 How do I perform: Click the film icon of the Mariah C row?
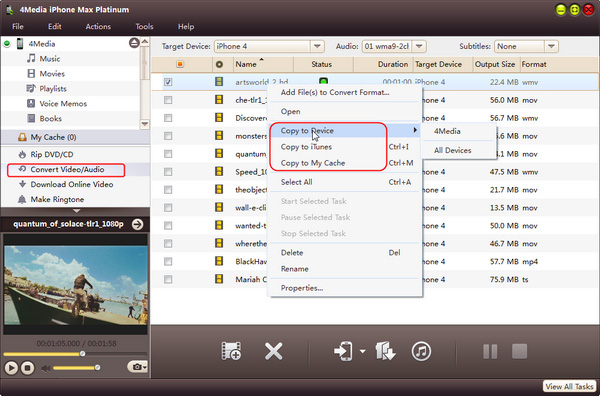(x=219, y=279)
